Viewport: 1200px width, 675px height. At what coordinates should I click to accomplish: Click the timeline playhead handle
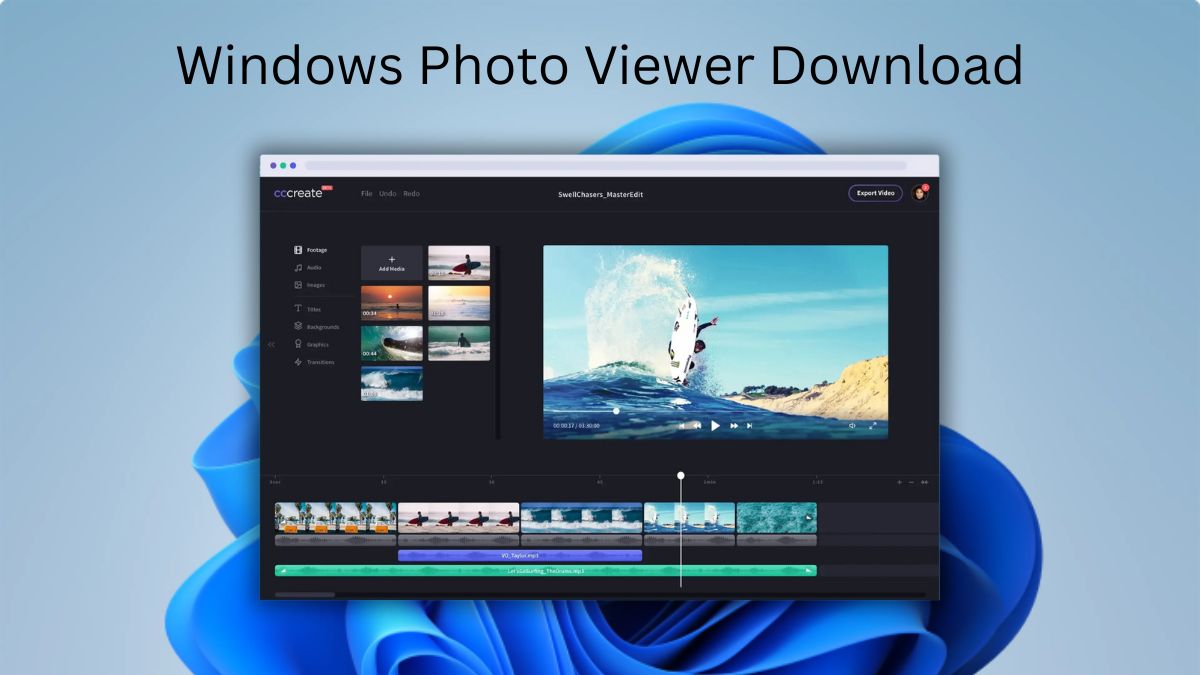pos(681,476)
